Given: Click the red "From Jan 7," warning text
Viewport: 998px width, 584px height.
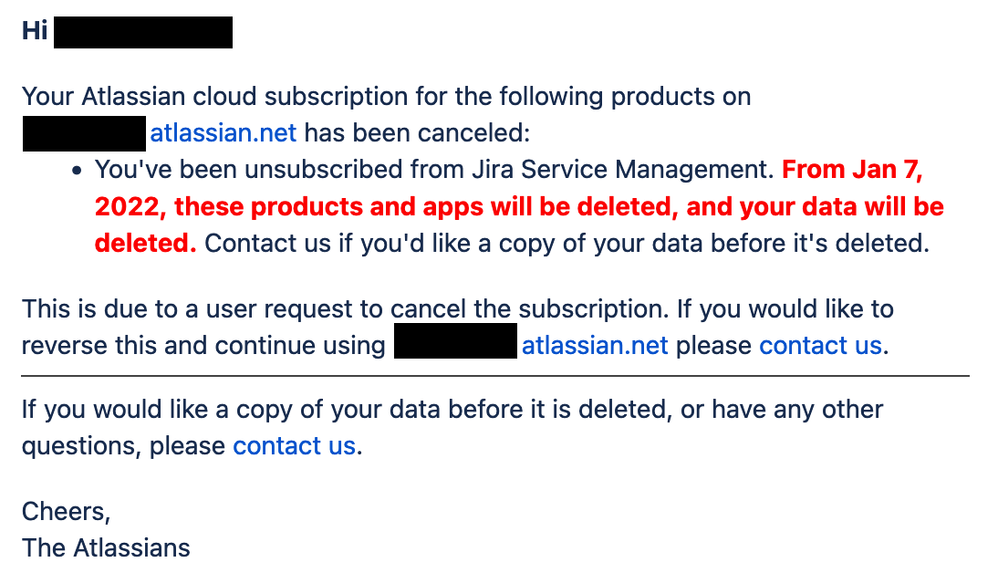Looking at the screenshot, I should pyautogui.click(x=852, y=170).
